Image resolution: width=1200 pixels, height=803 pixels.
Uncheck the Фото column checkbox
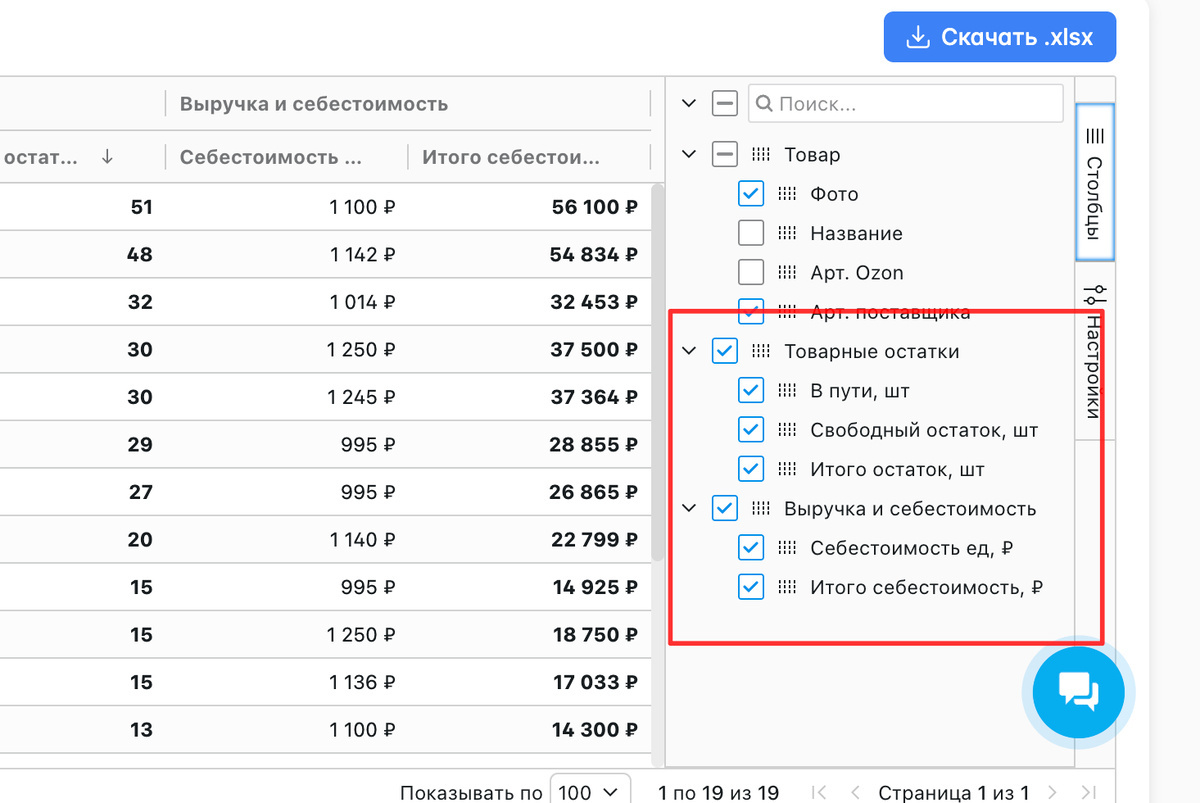[750, 194]
